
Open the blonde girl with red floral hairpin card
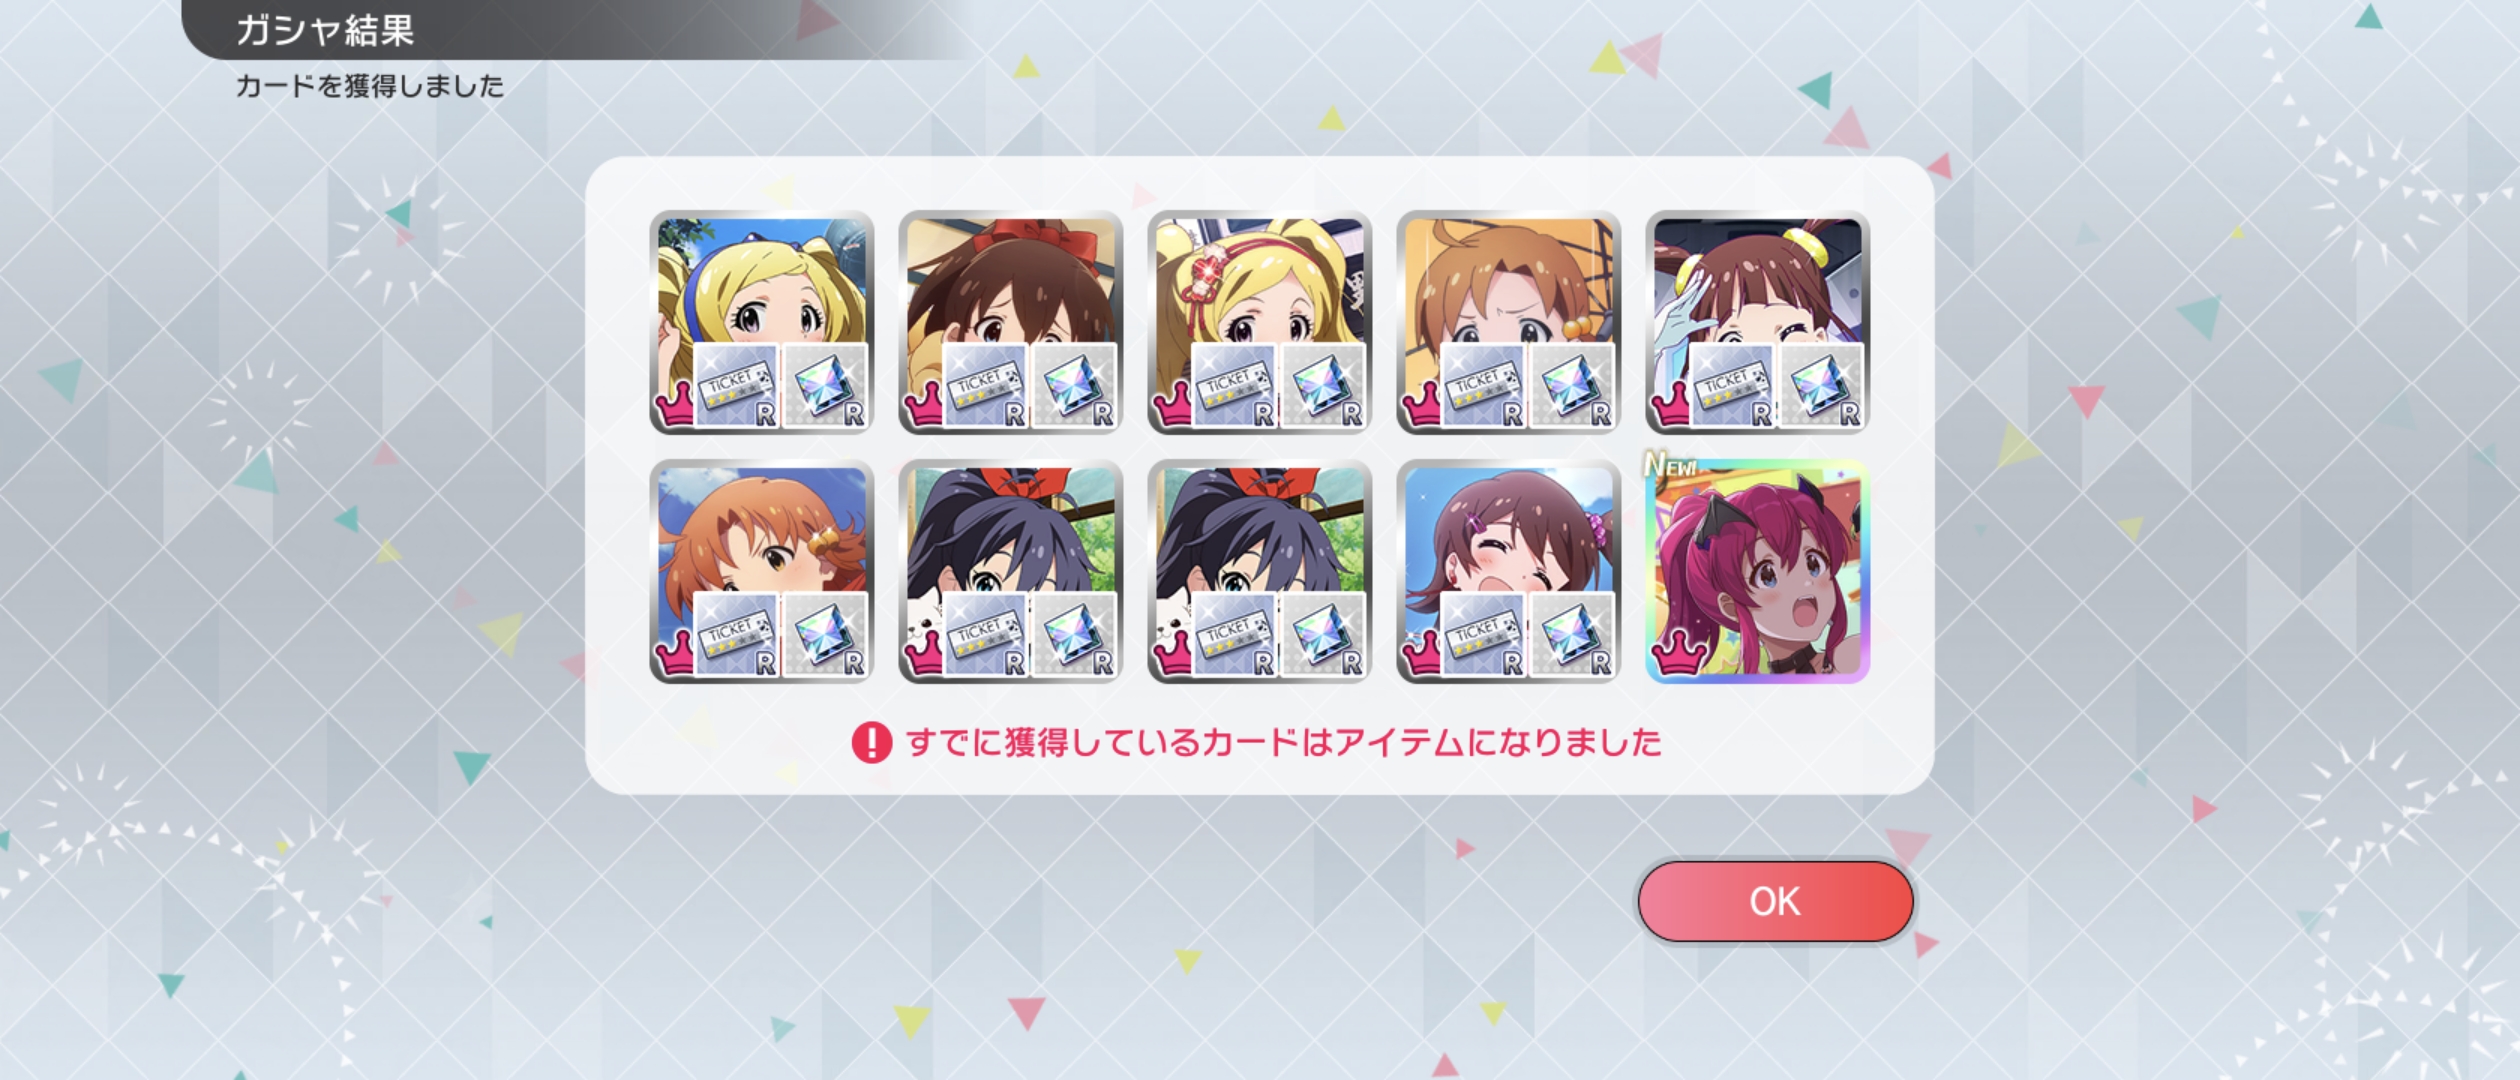tap(1259, 322)
